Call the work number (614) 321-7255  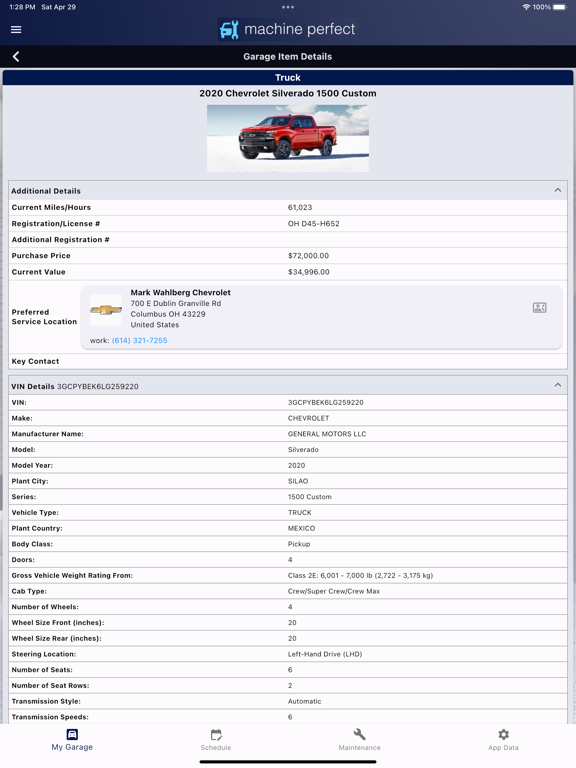point(140,340)
